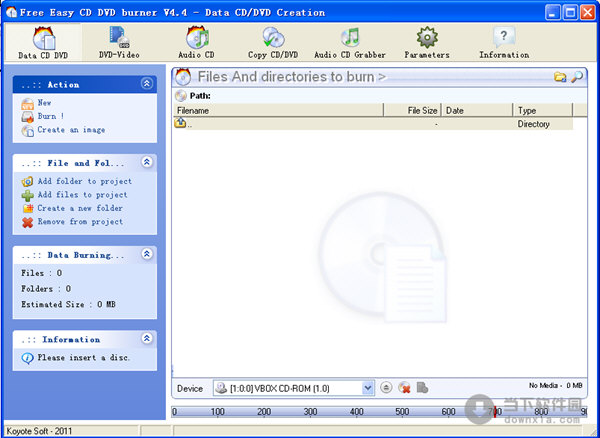Click the erase disc icon
Viewport: 600px width, 438px height.
(x=404, y=388)
